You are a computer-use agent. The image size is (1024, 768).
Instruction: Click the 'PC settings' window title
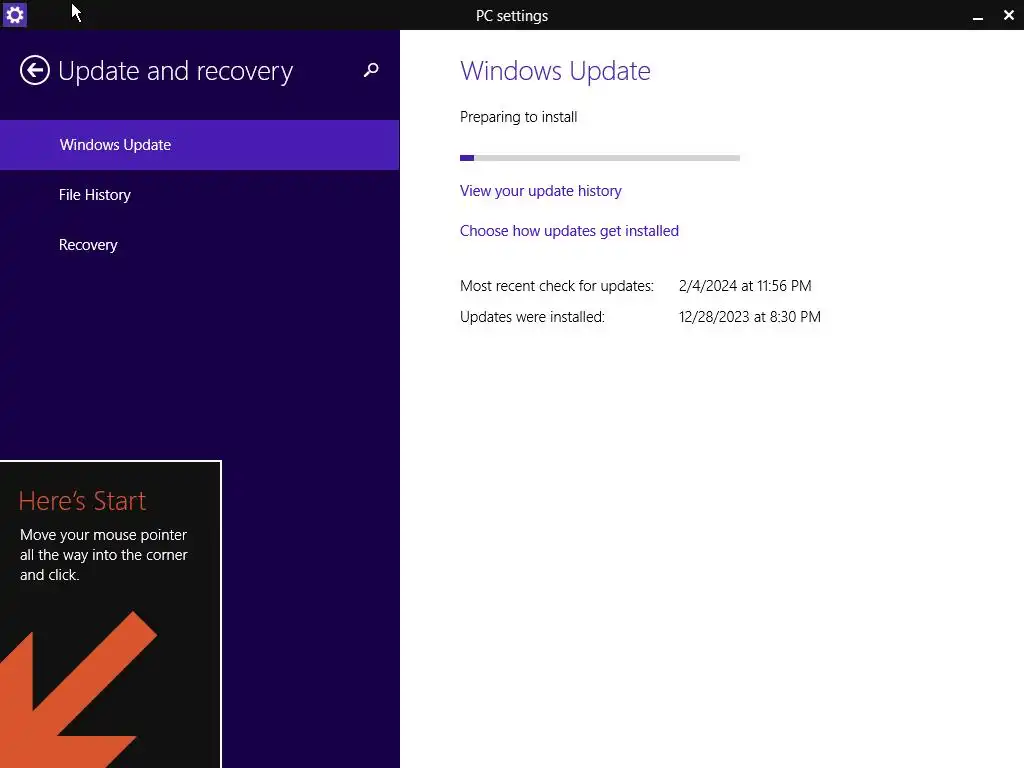click(x=512, y=16)
